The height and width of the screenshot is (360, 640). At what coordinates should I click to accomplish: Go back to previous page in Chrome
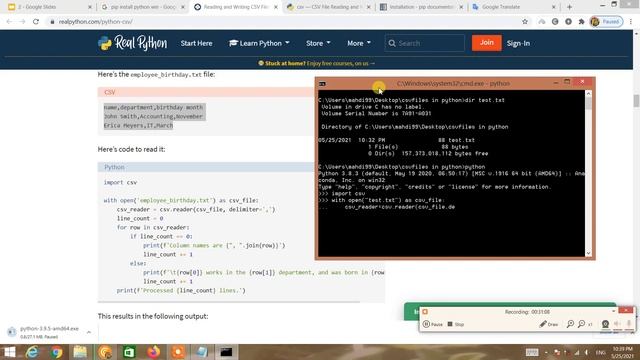[x=9, y=22]
